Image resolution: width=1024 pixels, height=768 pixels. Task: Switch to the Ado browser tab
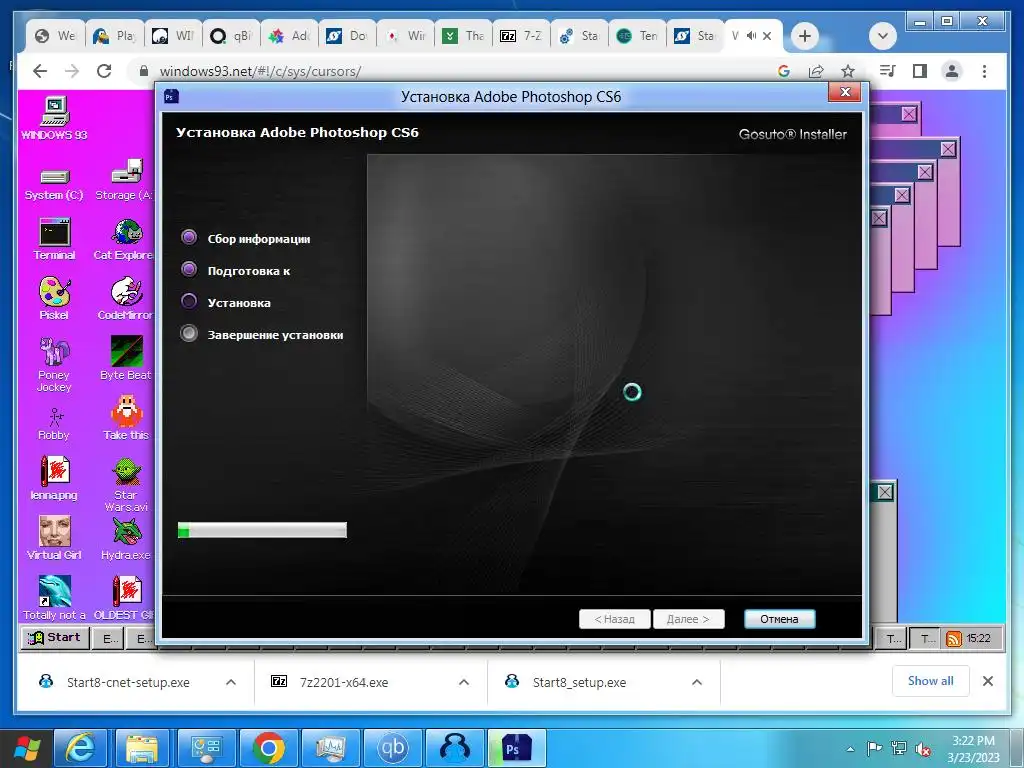coord(289,36)
